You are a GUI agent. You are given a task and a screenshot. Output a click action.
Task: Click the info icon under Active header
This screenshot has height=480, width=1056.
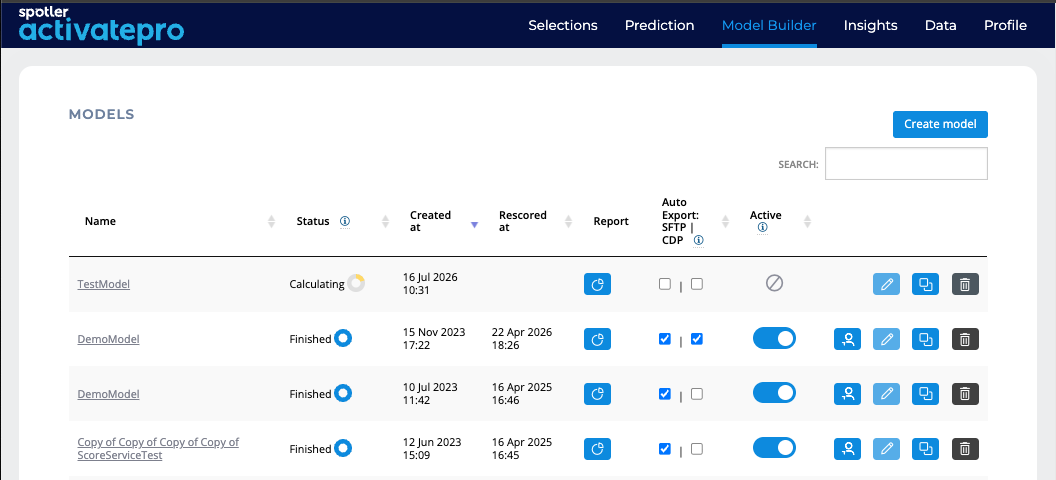coord(762,228)
